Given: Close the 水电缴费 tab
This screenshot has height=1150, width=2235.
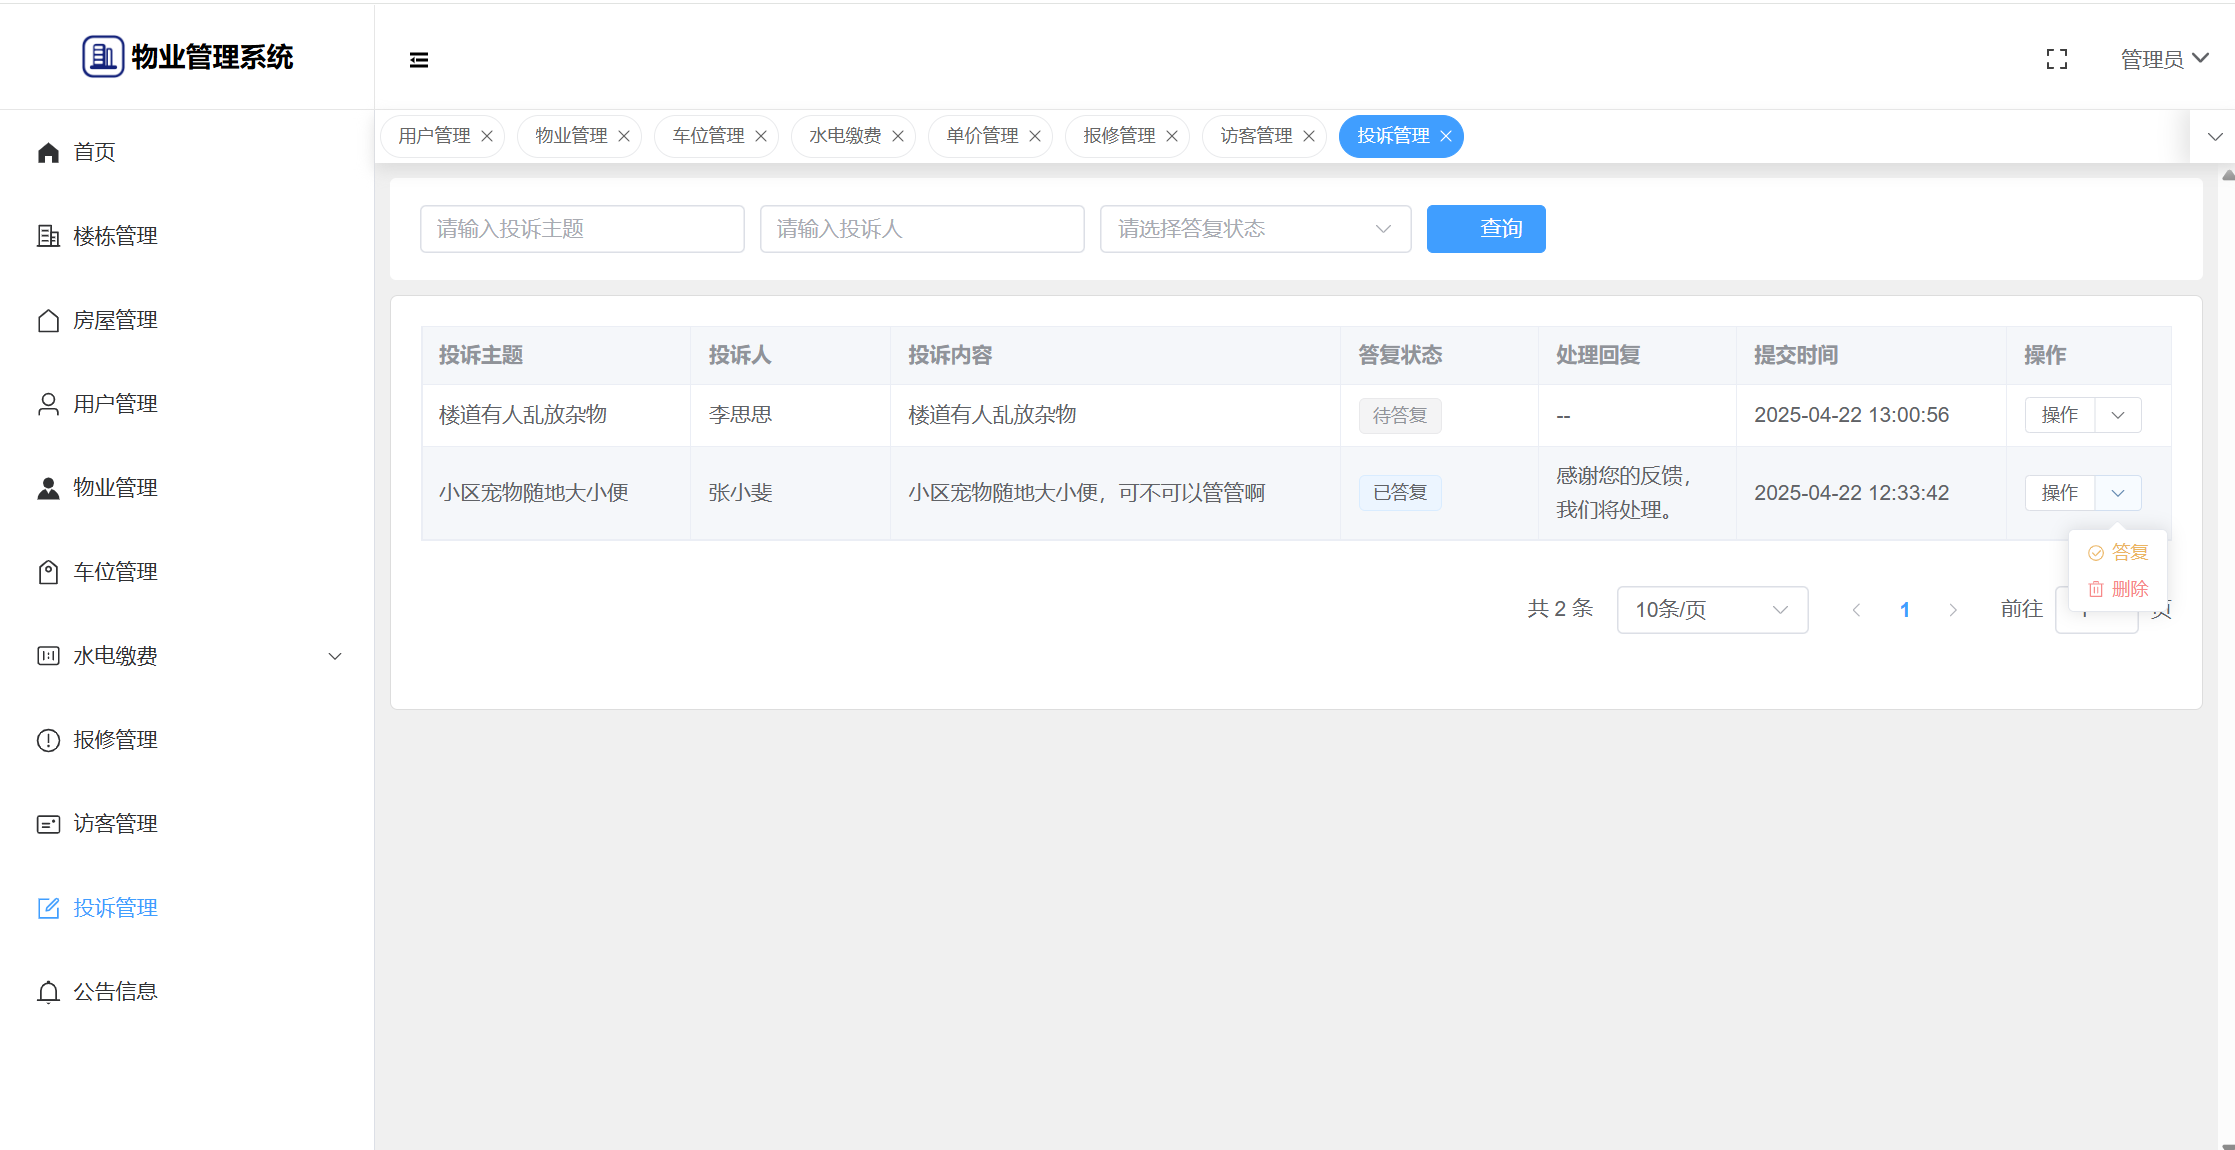Looking at the screenshot, I should (898, 136).
